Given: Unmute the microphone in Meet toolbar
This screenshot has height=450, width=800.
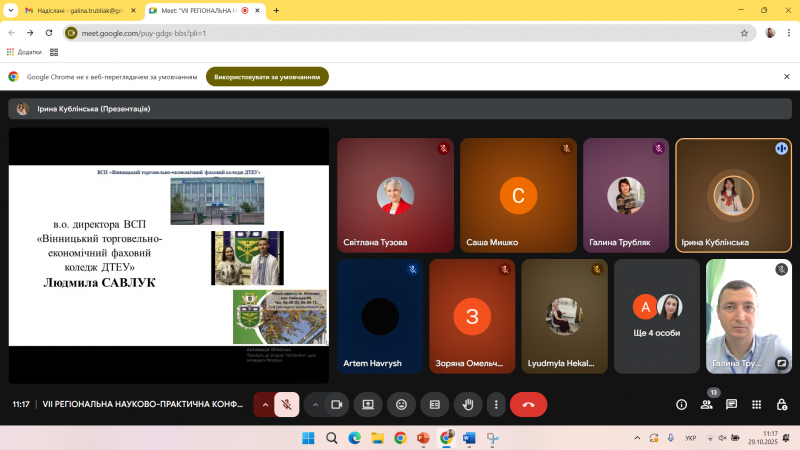Looking at the screenshot, I should tap(286, 404).
